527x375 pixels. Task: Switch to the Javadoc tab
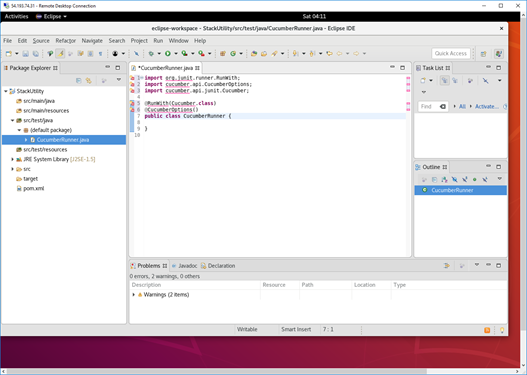pyautogui.click(x=185, y=266)
